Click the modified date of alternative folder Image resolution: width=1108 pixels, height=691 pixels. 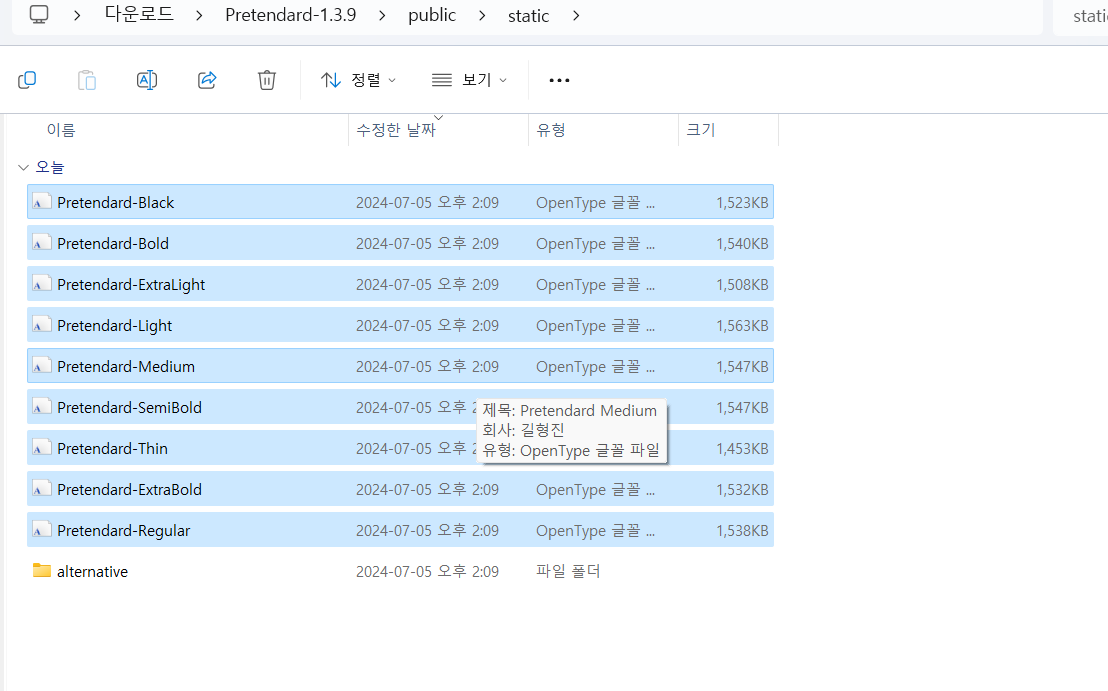click(x=427, y=572)
